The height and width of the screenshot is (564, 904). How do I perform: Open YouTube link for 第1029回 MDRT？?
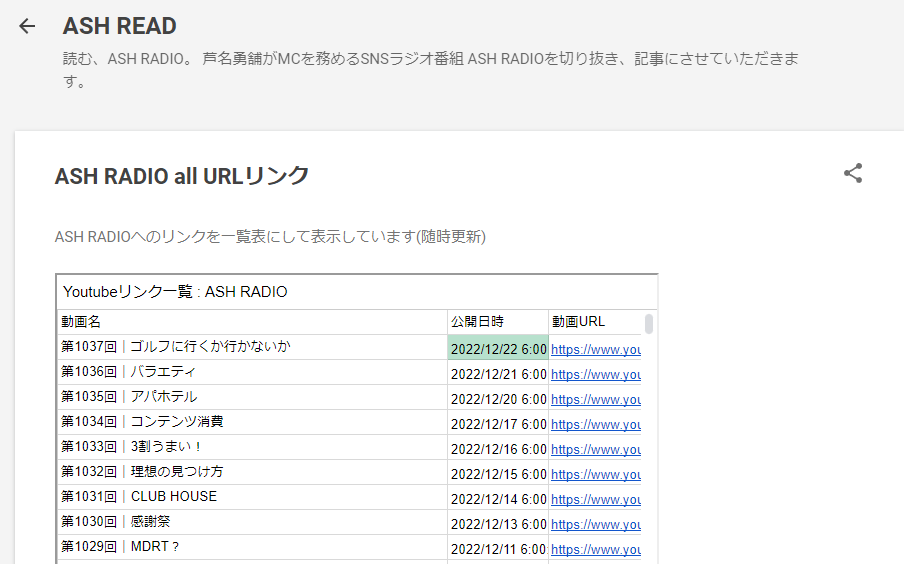click(x=596, y=549)
